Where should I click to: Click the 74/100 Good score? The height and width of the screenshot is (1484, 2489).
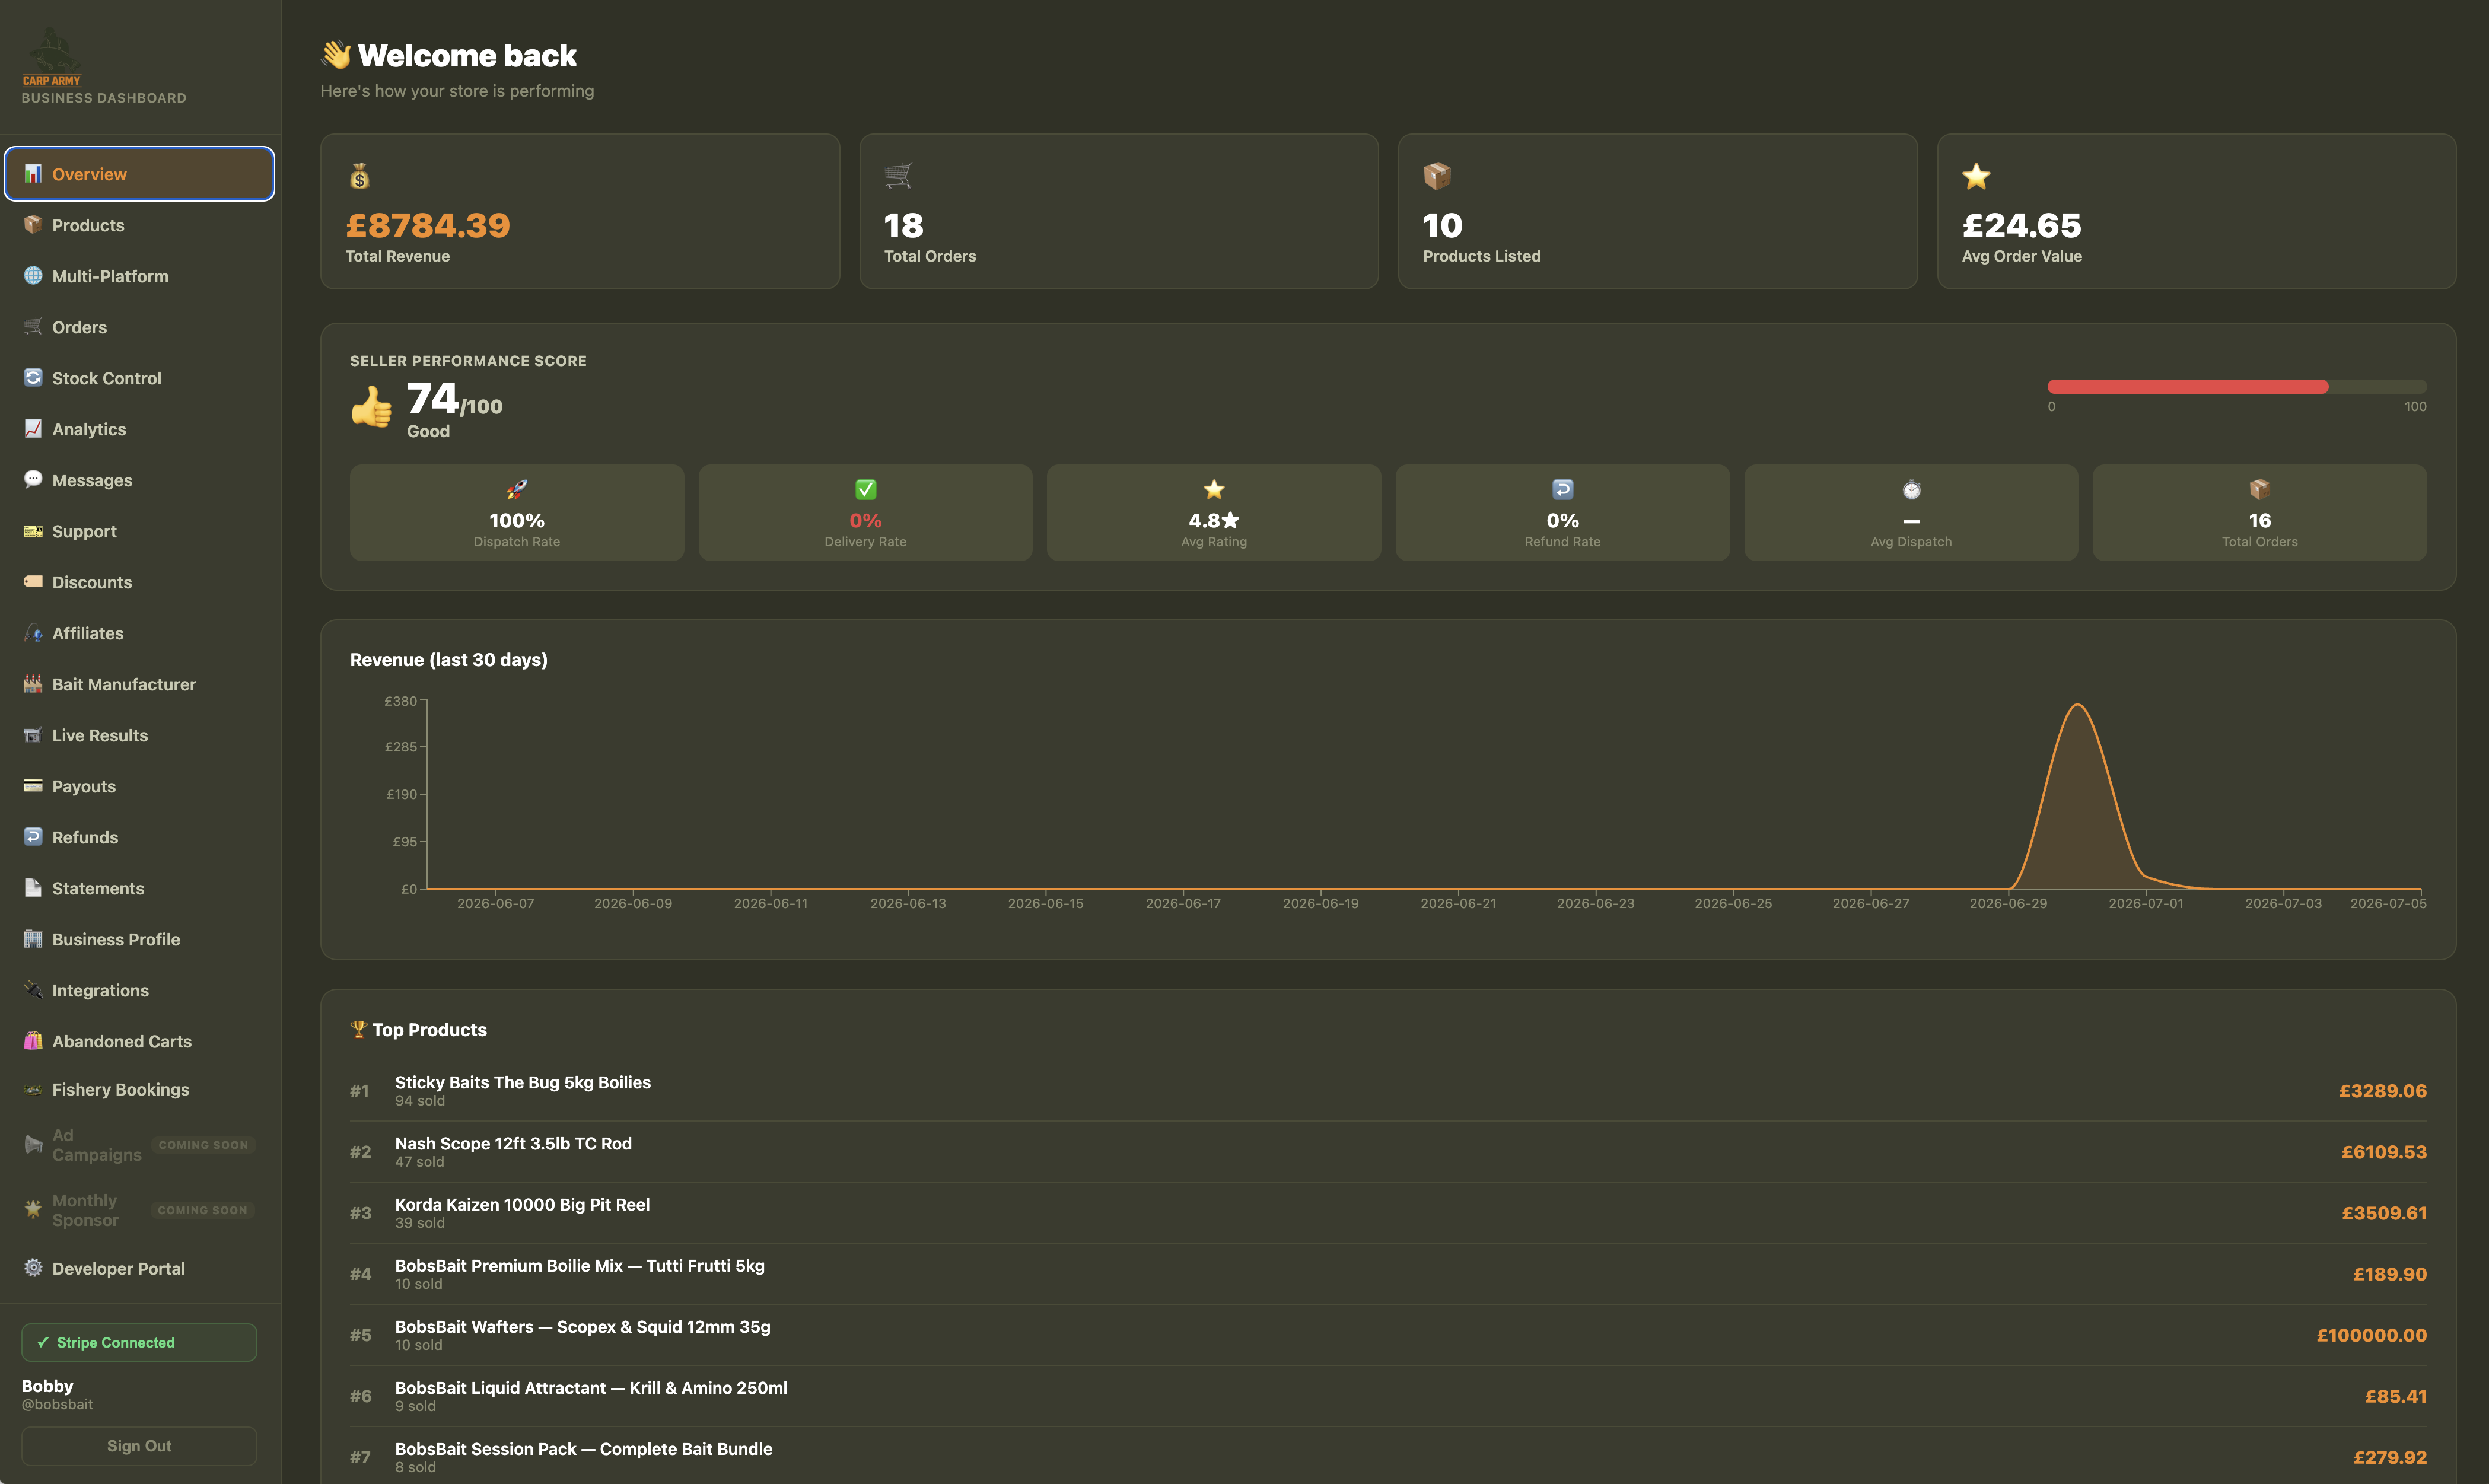click(454, 408)
